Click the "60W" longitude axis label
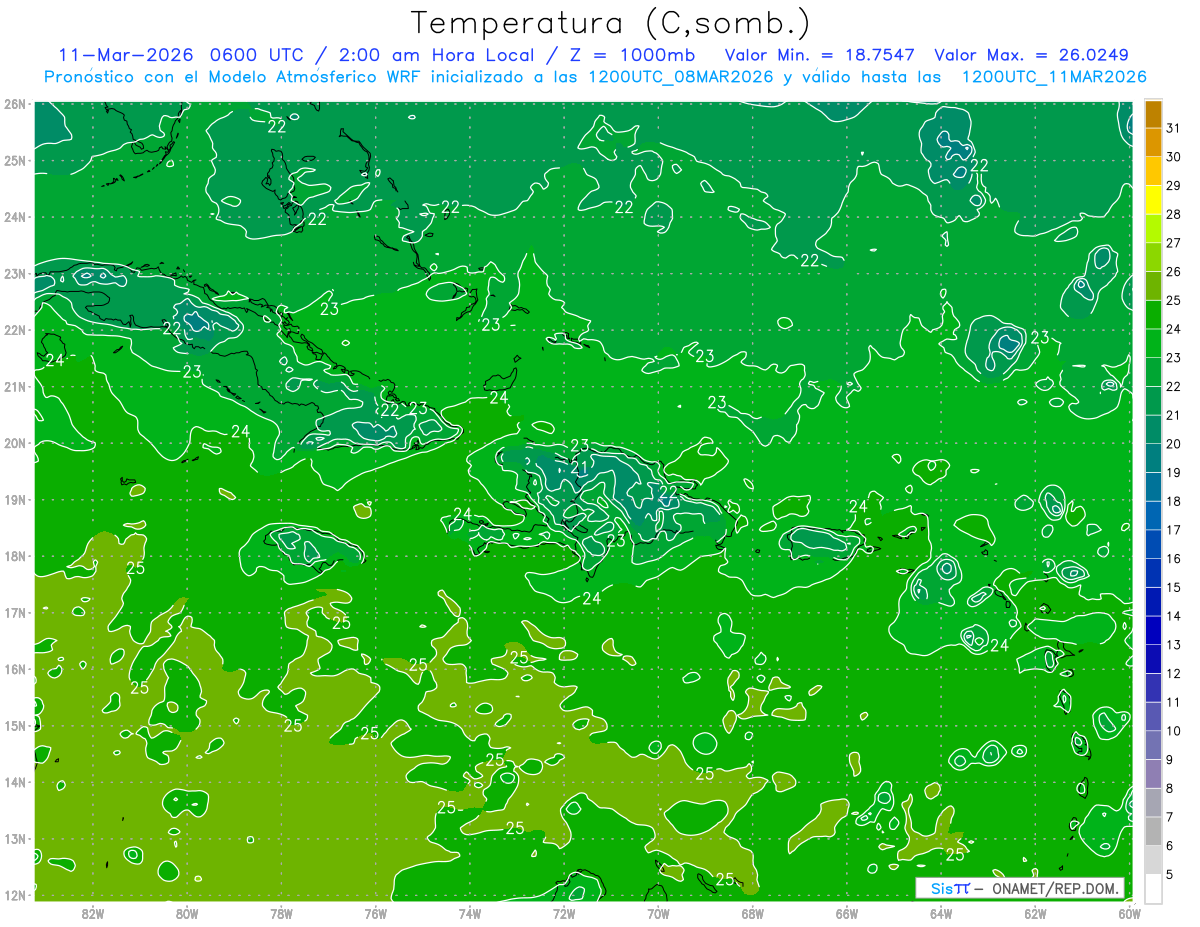Screen dimensions: 1200x927 (1130, 913)
